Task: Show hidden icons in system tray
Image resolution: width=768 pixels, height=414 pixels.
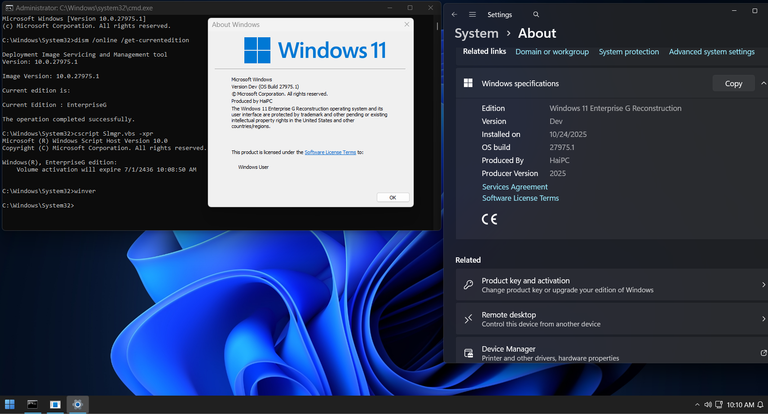Action: coord(697,405)
